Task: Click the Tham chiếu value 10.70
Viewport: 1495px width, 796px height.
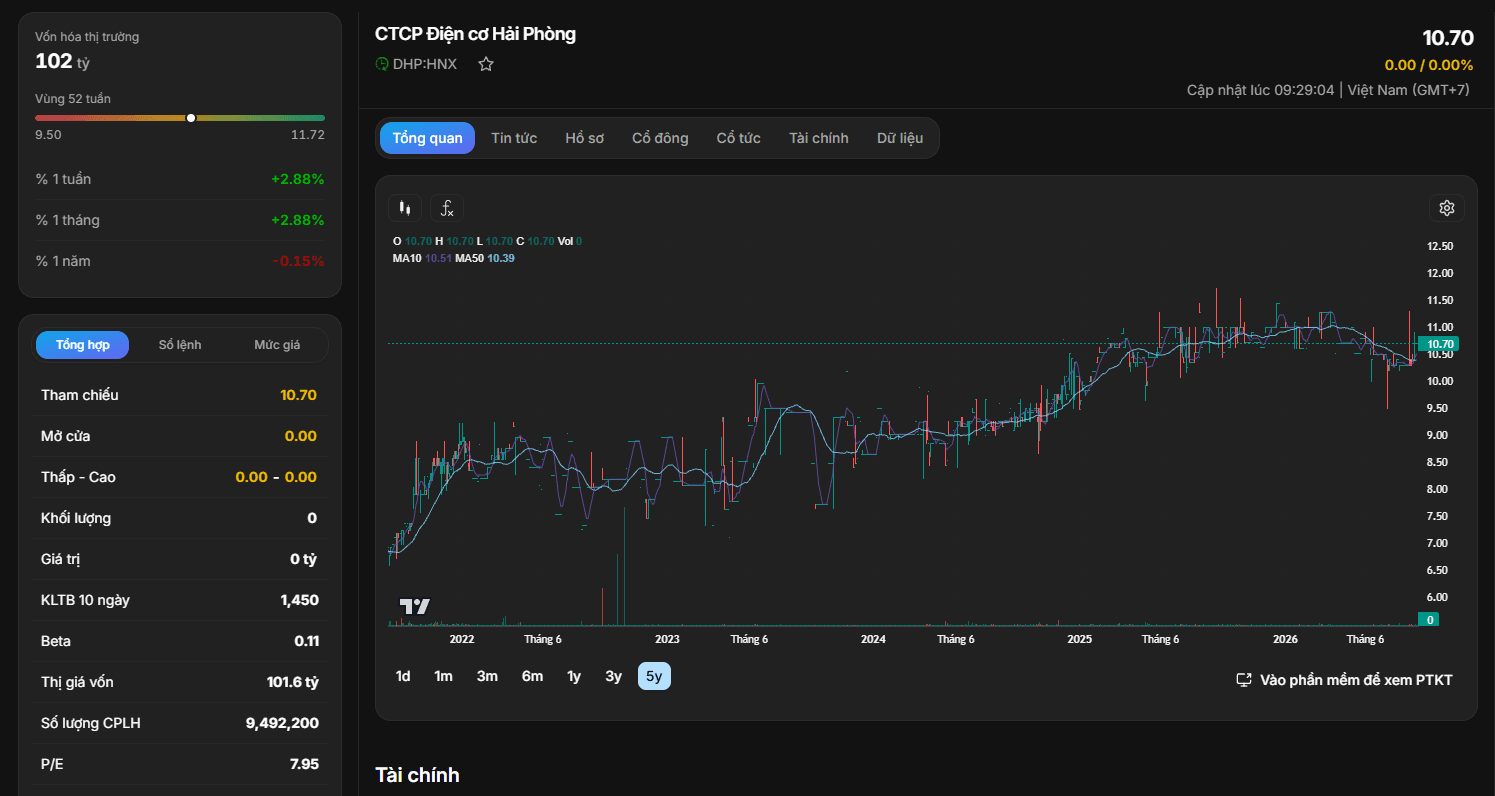Action: tap(298, 395)
